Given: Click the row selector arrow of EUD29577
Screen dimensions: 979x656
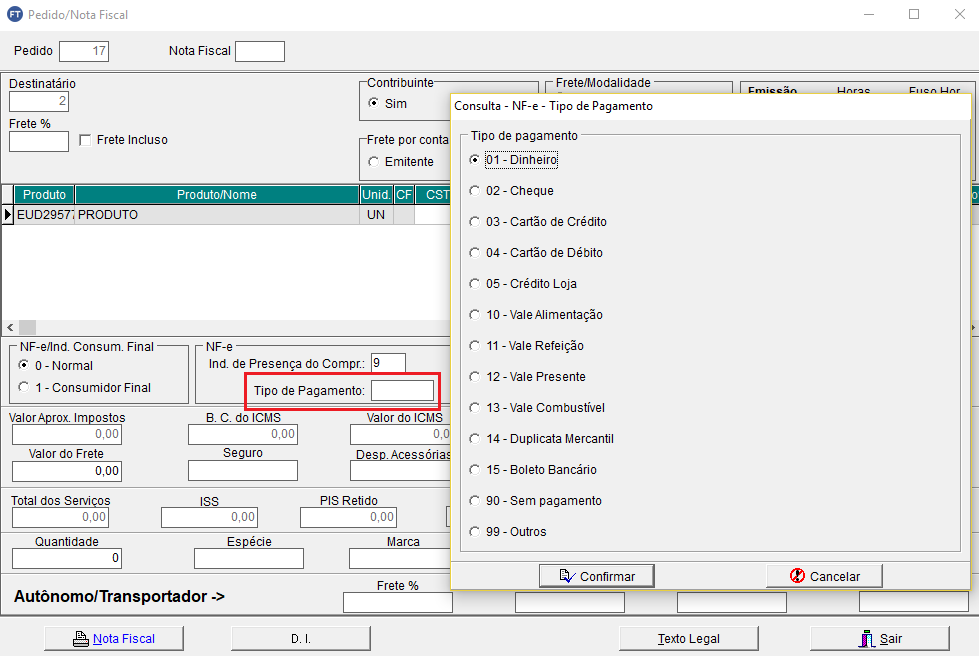Looking at the screenshot, I should pos(7,215).
